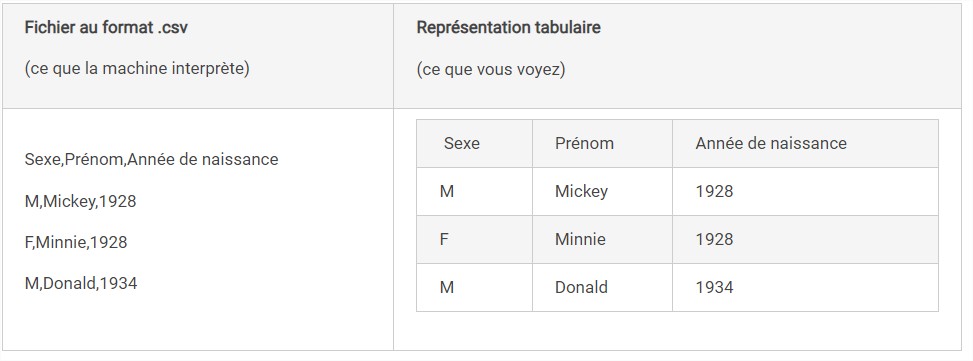Screen dimensions: 973x361
Task: Click the '1928' cell in Minnie's row
Action: tap(805, 239)
